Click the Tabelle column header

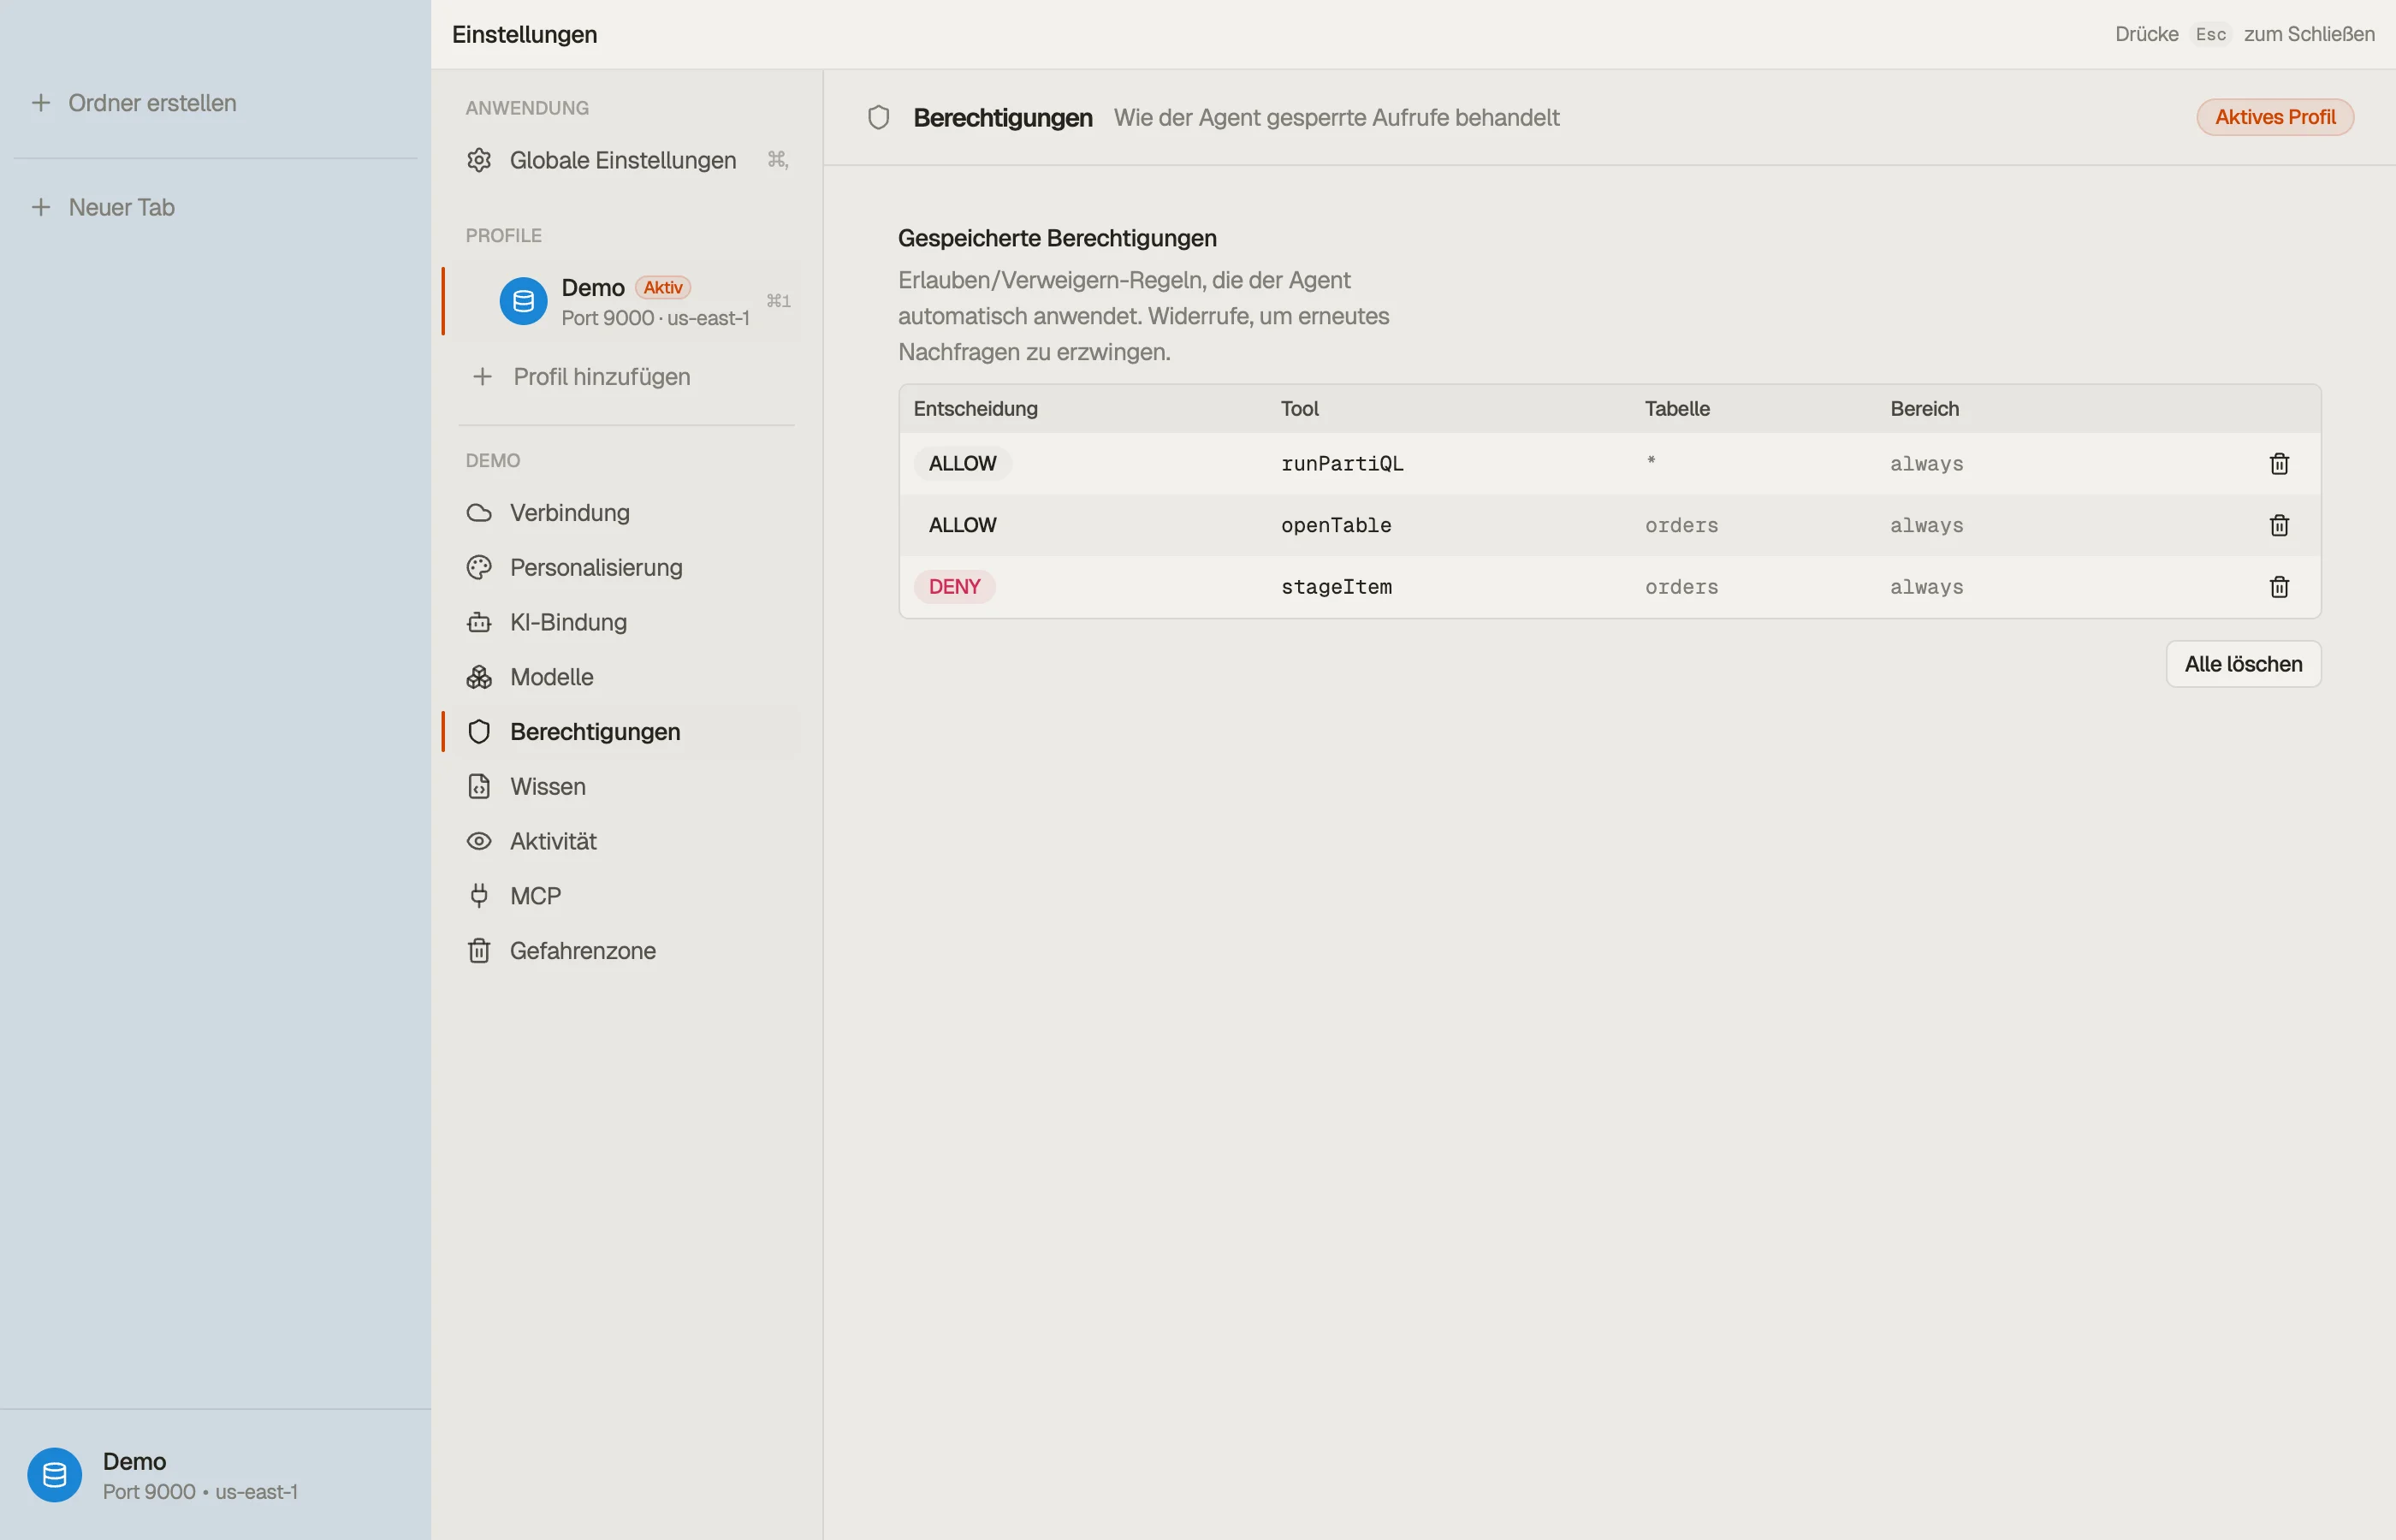point(1677,409)
